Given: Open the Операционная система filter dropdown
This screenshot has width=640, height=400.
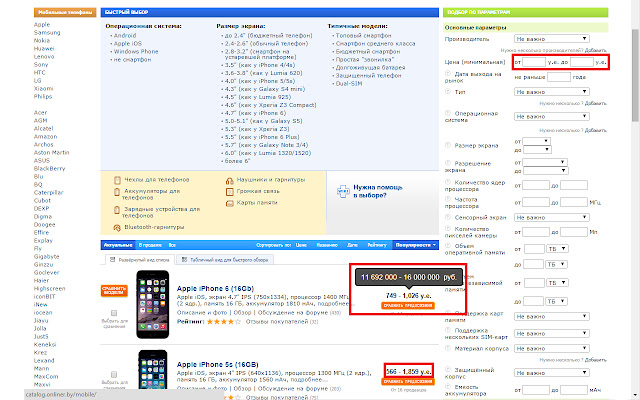Looking at the screenshot, I should click(551, 116).
